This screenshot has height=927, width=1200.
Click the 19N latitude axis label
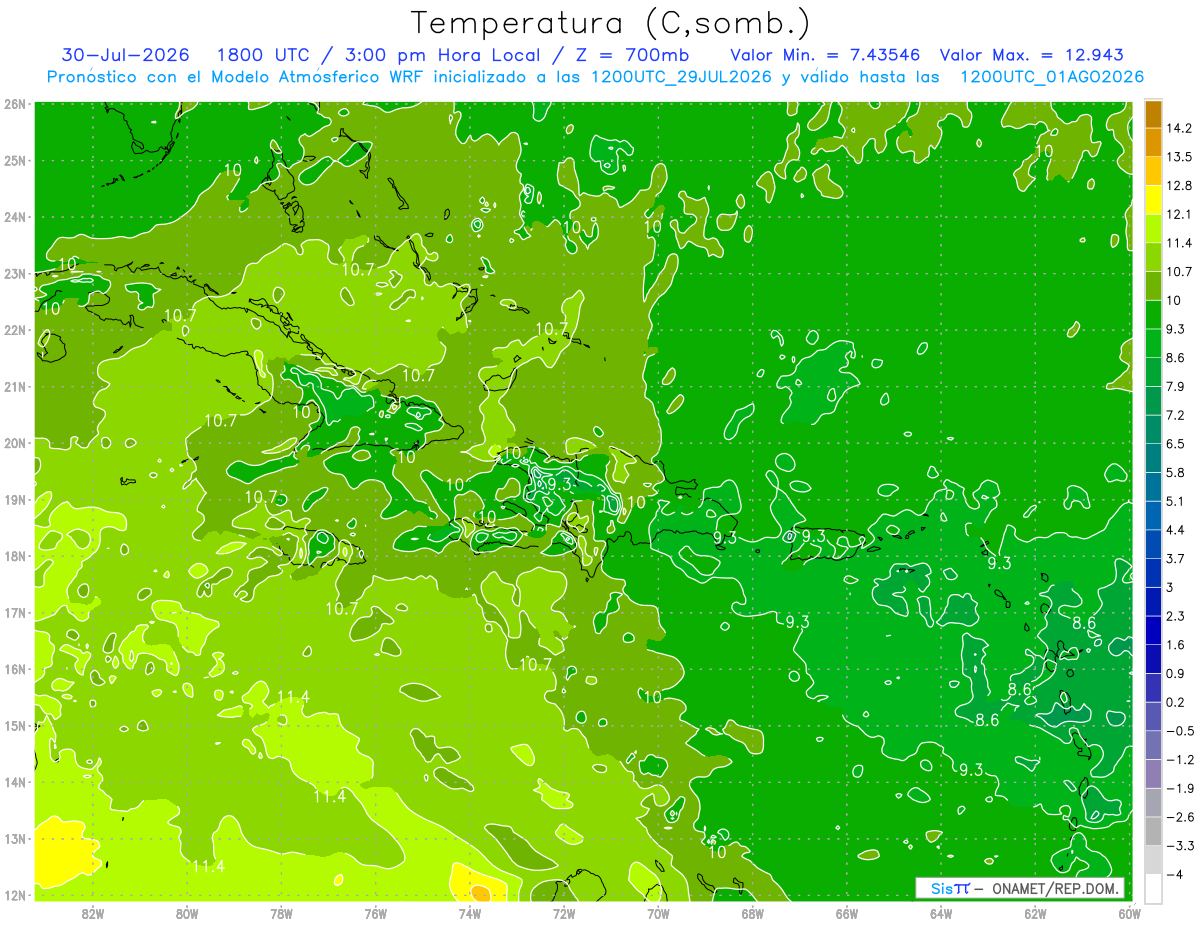point(14,499)
